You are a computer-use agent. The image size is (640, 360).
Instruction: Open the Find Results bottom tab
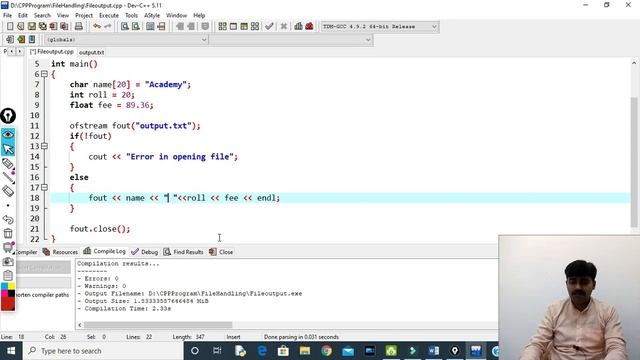click(184, 252)
